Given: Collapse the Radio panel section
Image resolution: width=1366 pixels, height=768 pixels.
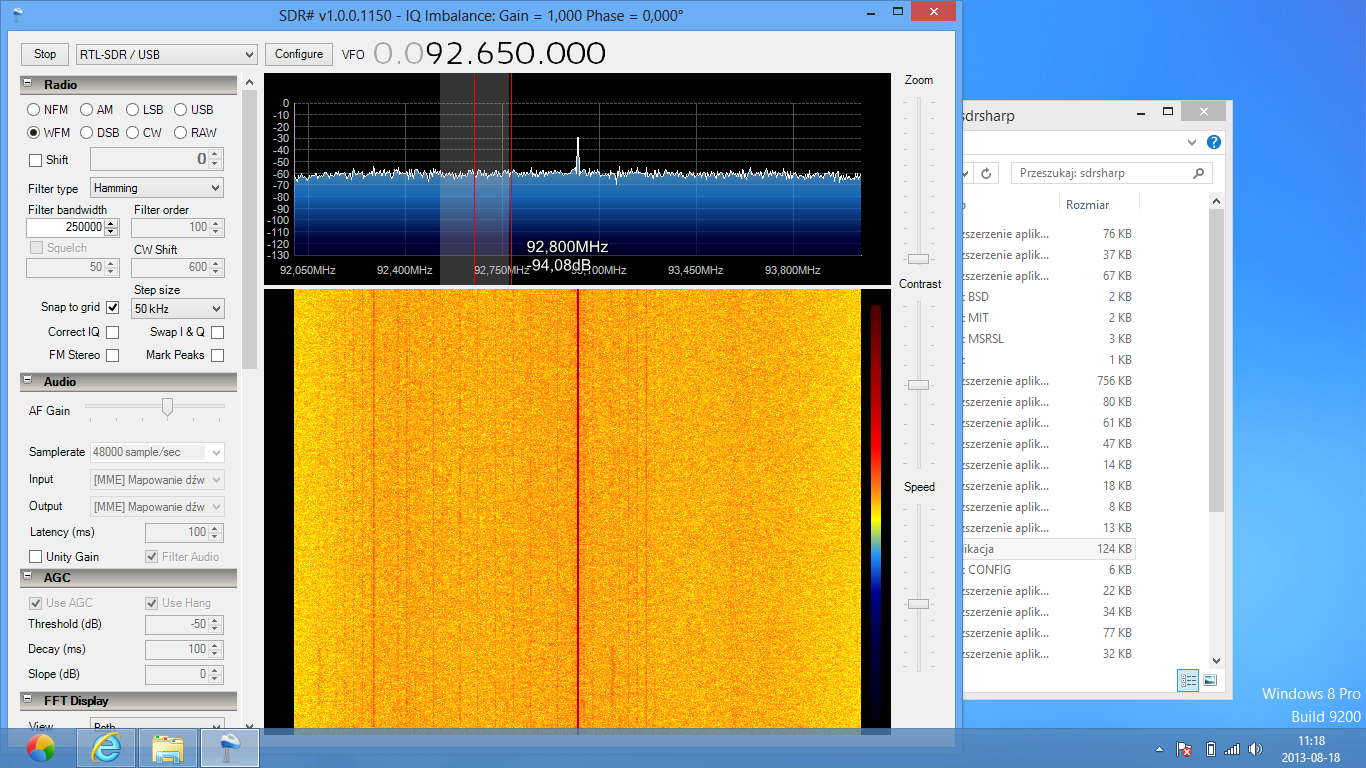Looking at the screenshot, I should click(28, 85).
